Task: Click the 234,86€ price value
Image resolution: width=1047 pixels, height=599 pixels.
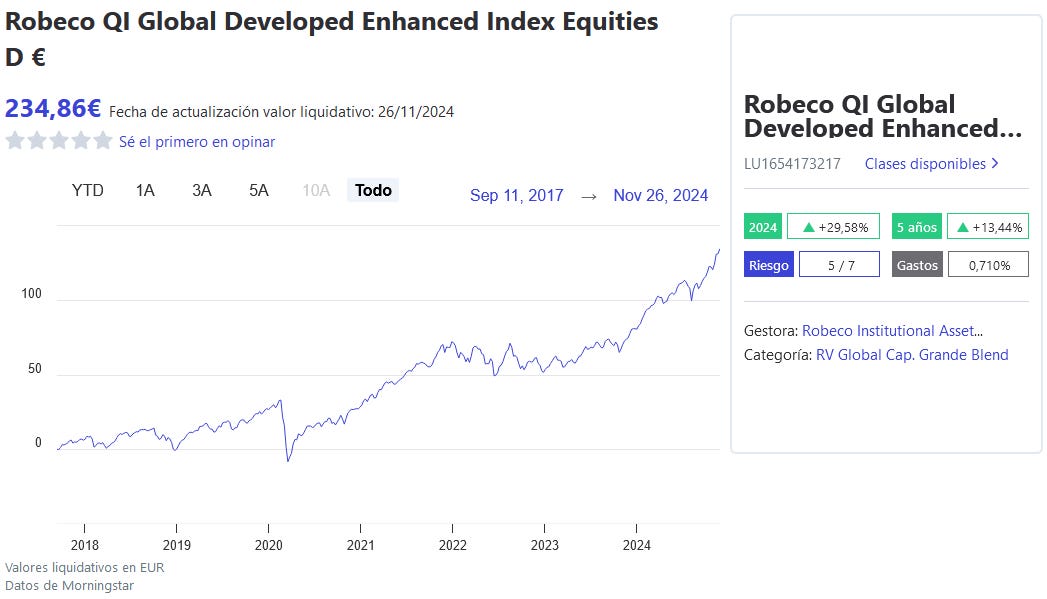Action: pyautogui.click(x=53, y=108)
